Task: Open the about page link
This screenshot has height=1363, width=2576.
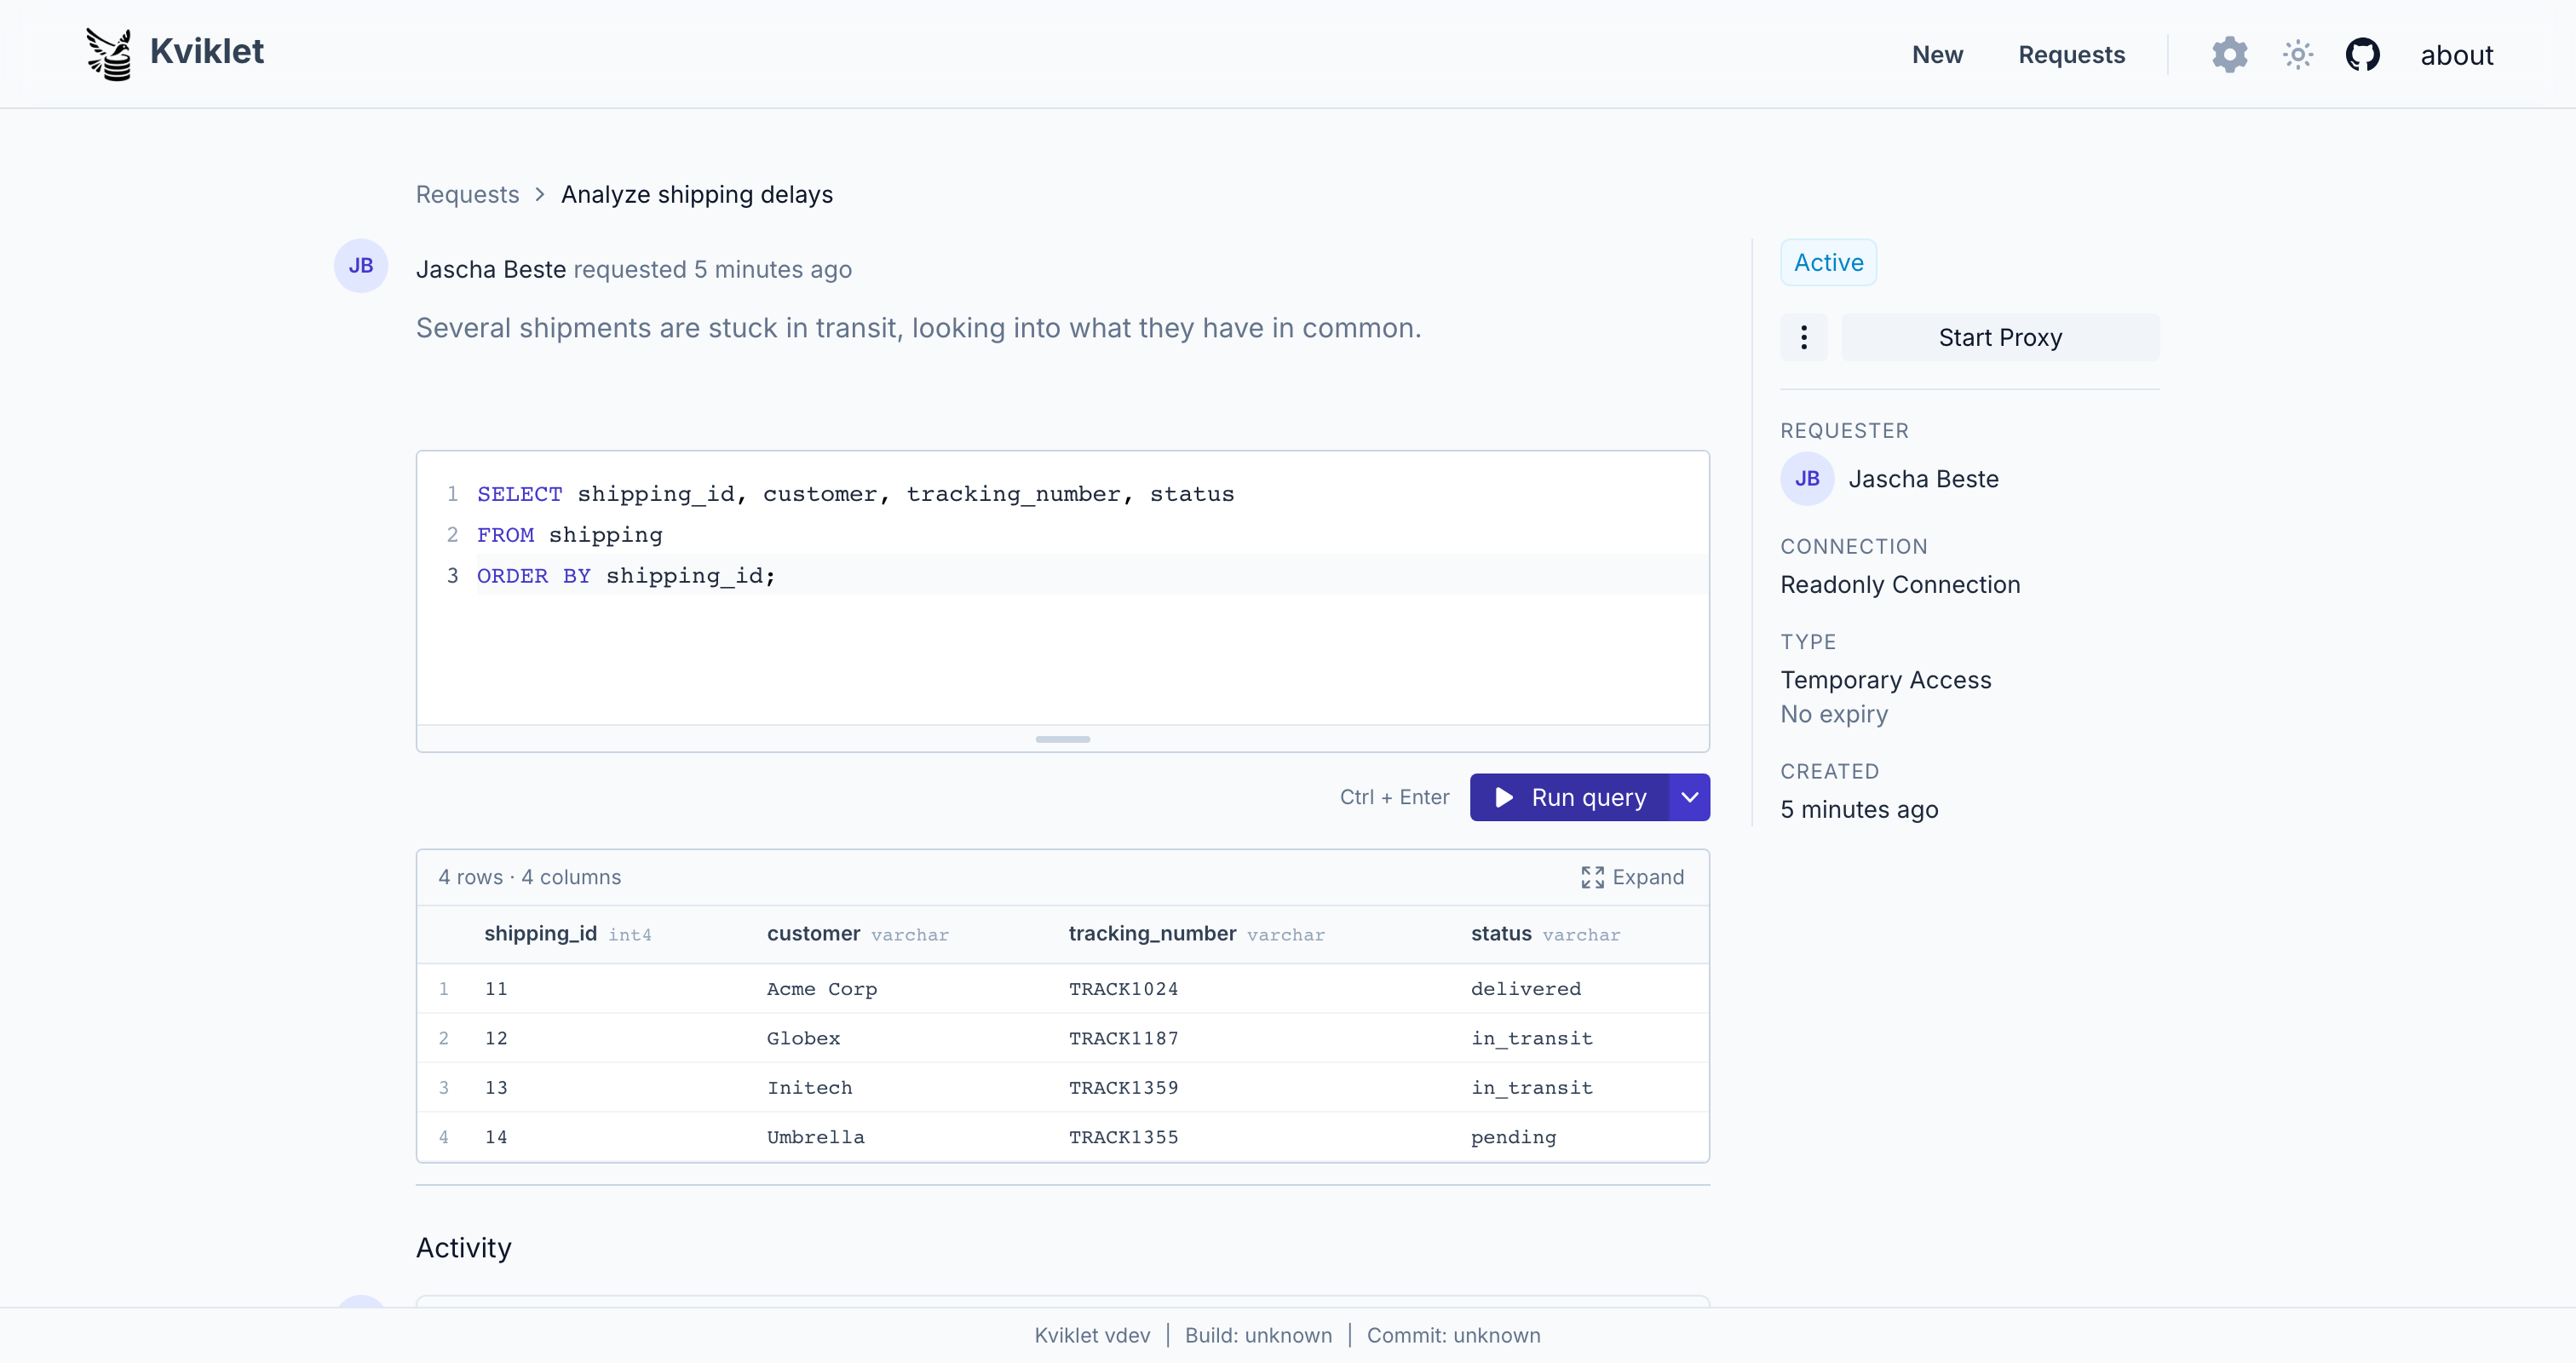Action: pos(2456,55)
